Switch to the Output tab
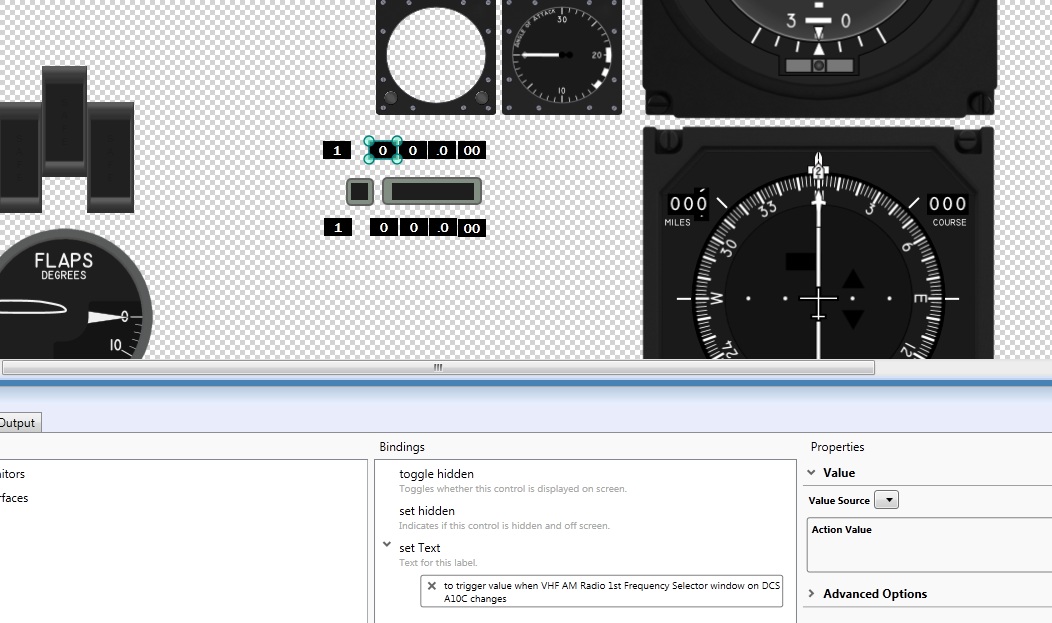This screenshot has width=1052, height=623. [x=18, y=422]
